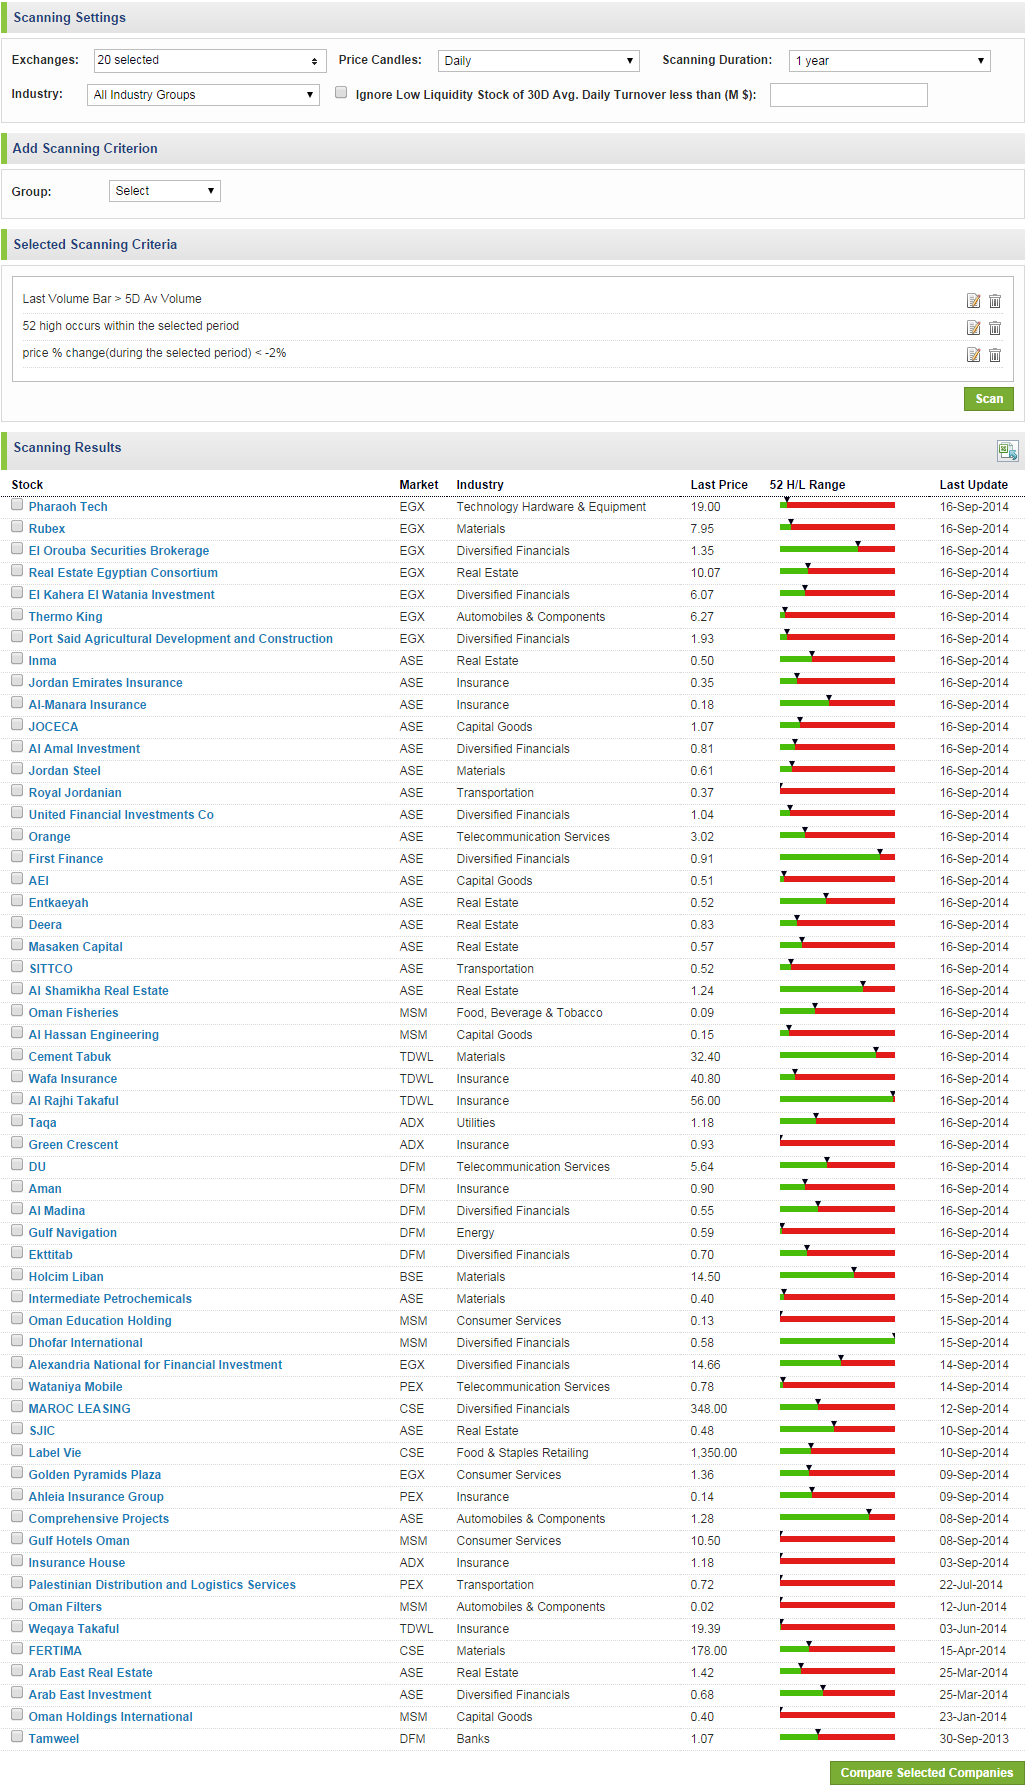This screenshot has width=1026, height=1788.
Task: Select the Label Vie checkbox
Action: click(17, 1451)
